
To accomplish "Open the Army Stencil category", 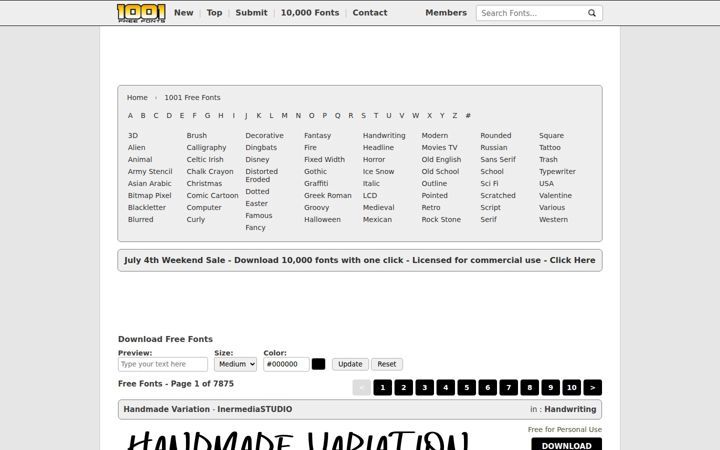I will (x=150, y=171).
